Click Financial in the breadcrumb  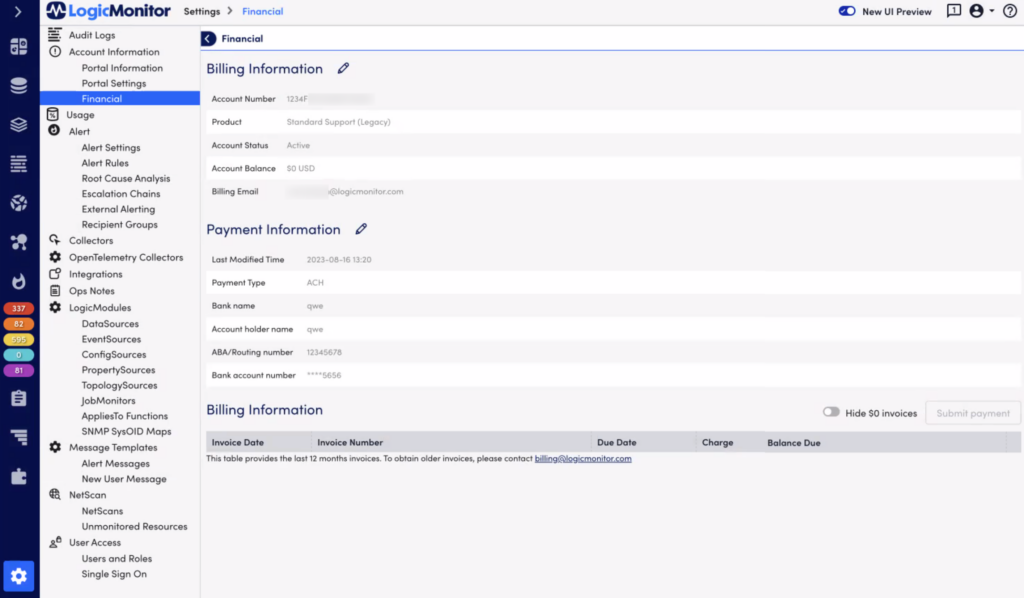pyautogui.click(x=263, y=11)
